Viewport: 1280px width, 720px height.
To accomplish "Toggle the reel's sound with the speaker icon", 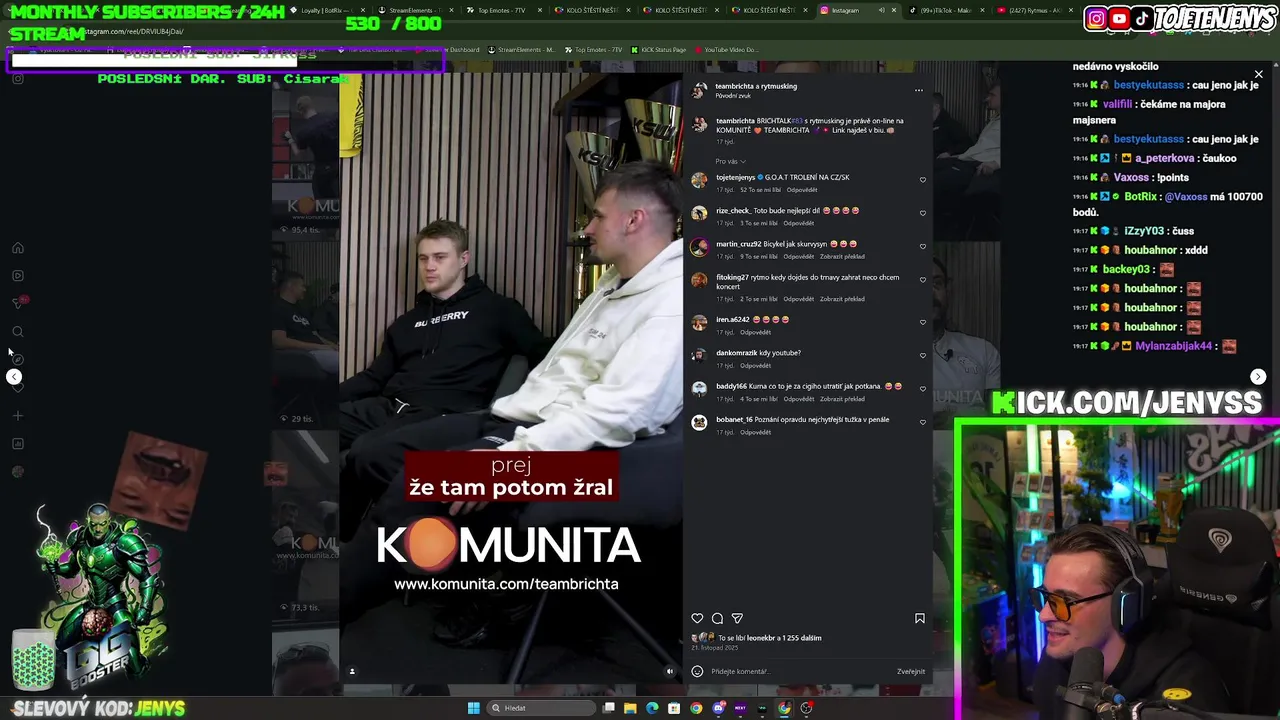I will pyautogui.click(x=670, y=671).
